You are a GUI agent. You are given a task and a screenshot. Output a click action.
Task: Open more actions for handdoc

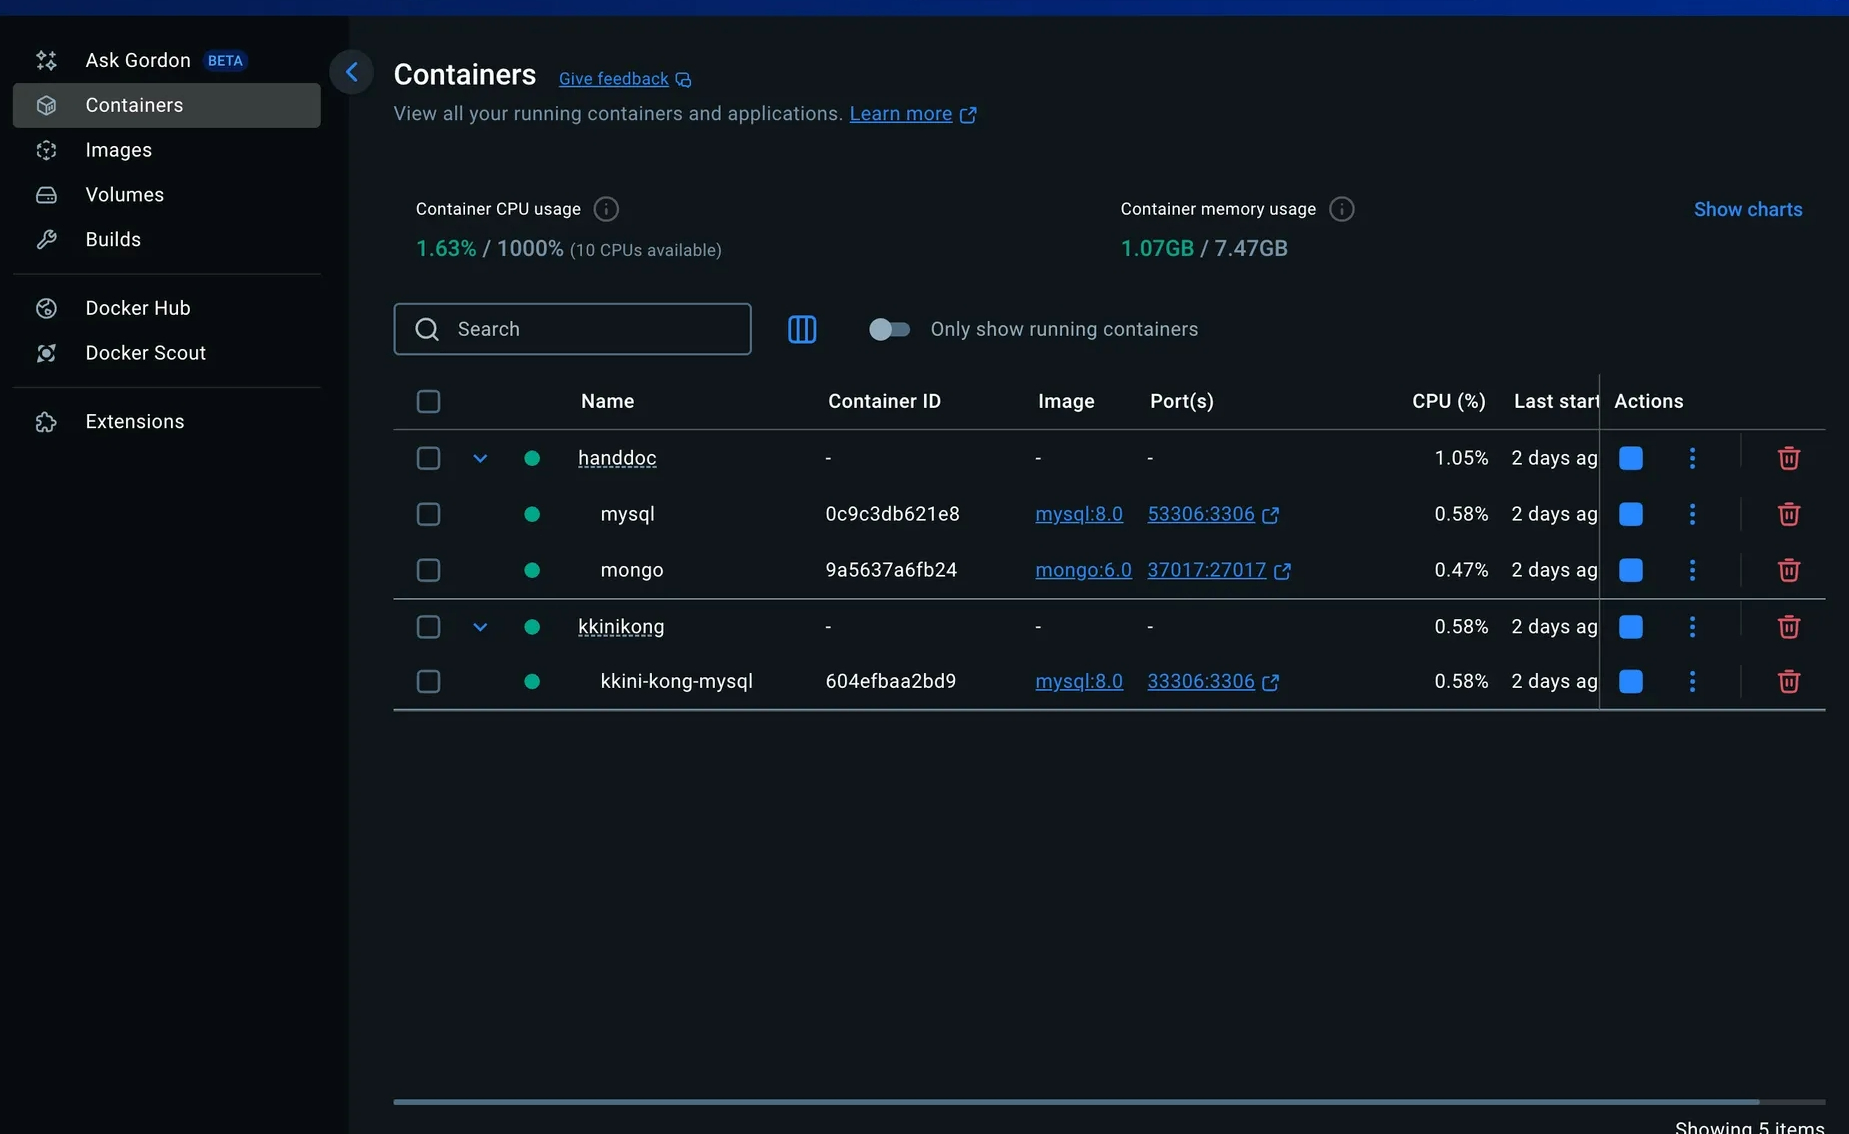click(1692, 458)
